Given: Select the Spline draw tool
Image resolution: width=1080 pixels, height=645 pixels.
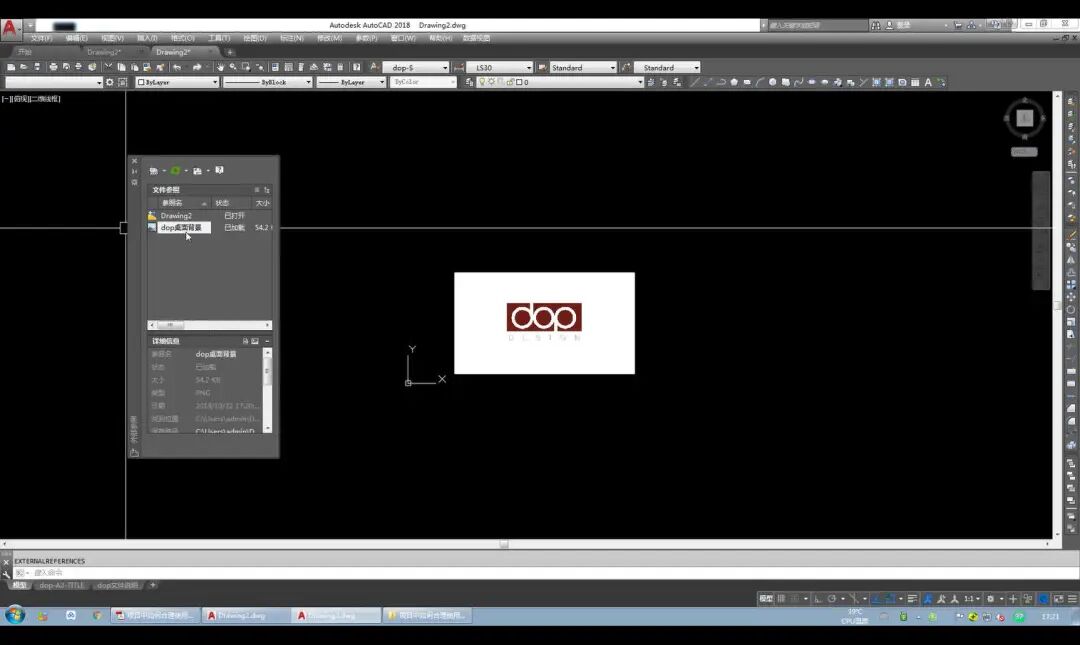Looking at the screenshot, I should [799, 82].
